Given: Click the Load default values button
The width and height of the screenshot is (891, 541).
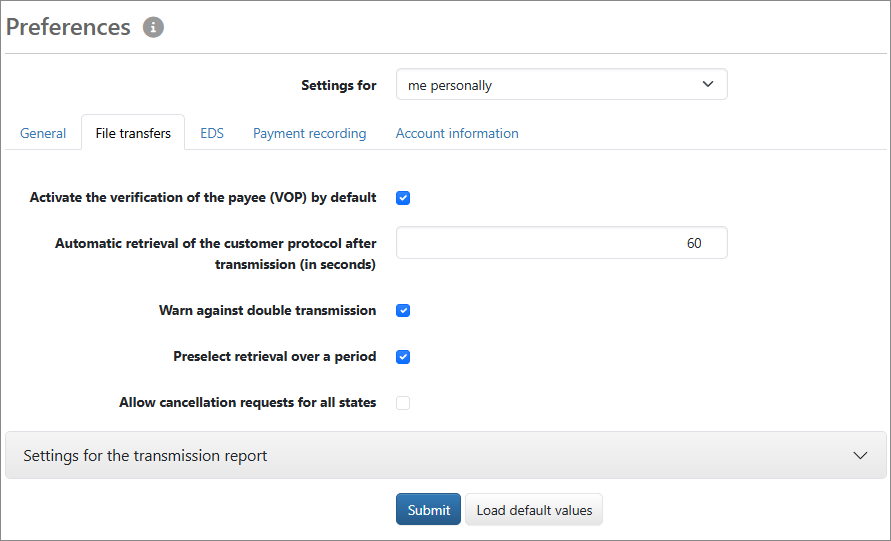Looking at the screenshot, I should [x=534, y=510].
